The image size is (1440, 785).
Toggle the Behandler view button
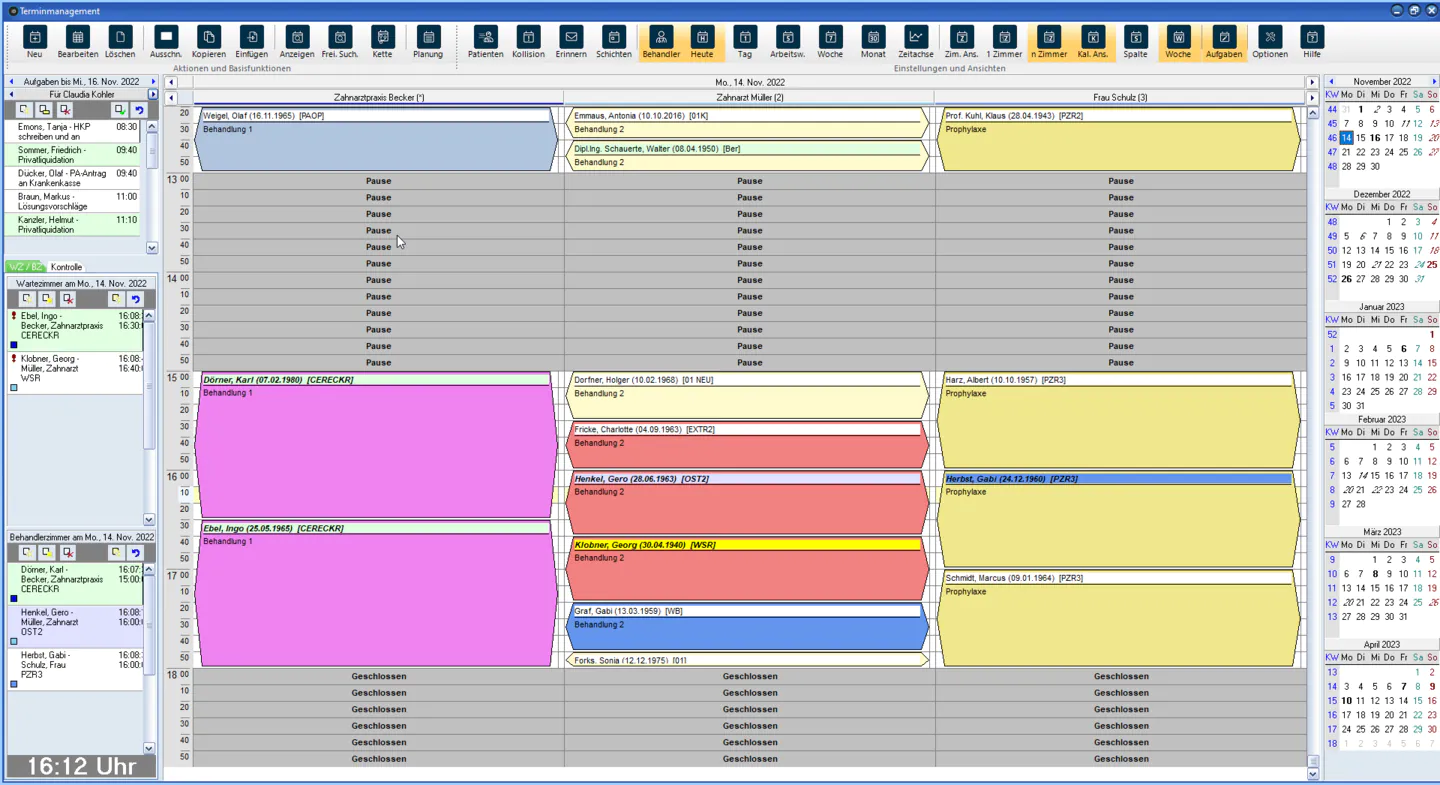pyautogui.click(x=661, y=42)
